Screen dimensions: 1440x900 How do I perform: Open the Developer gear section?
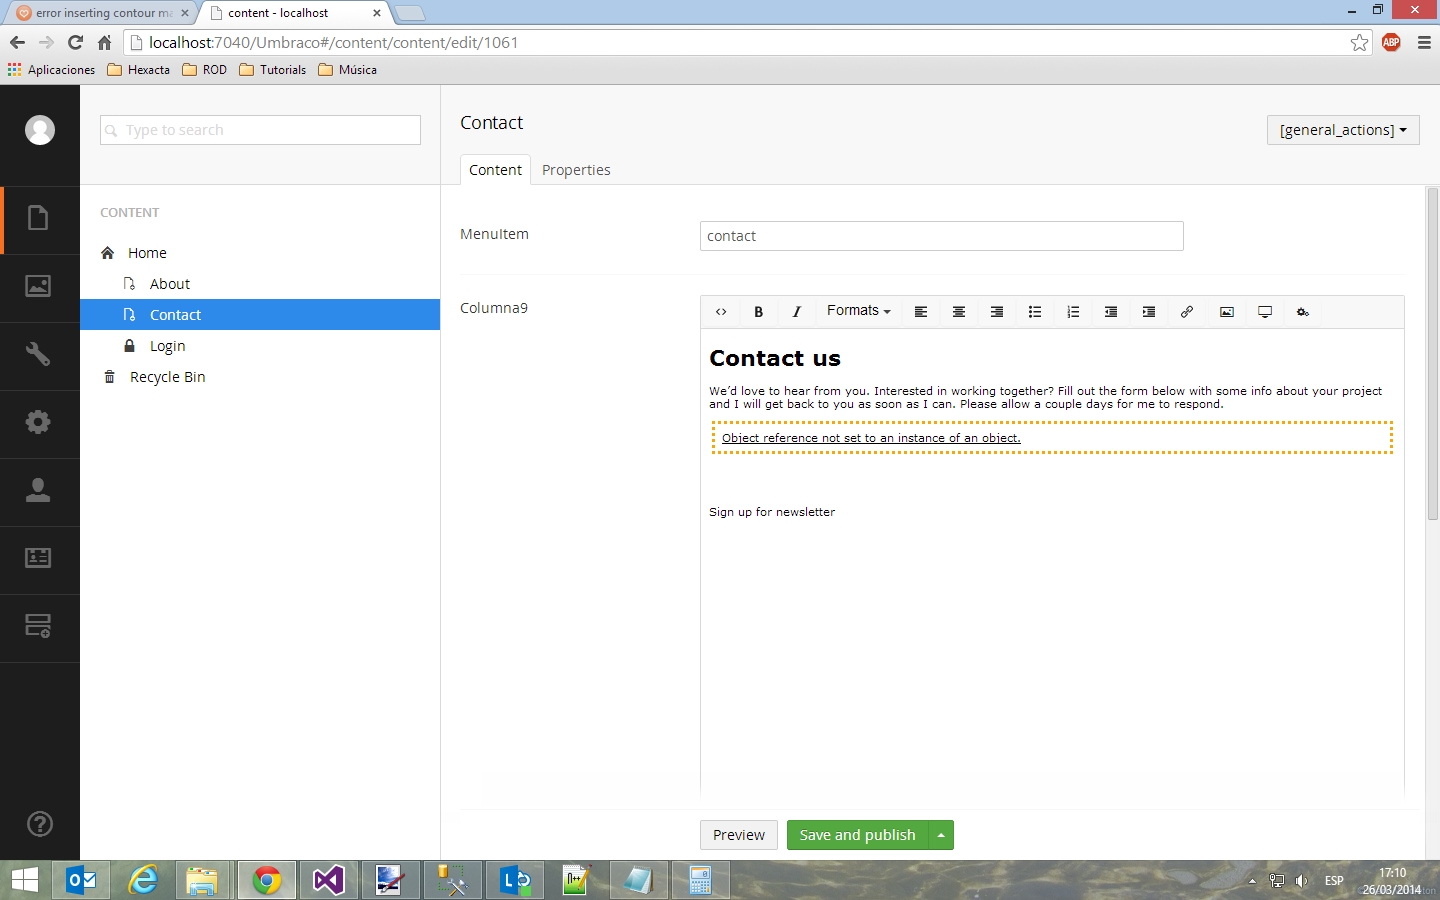(x=38, y=423)
